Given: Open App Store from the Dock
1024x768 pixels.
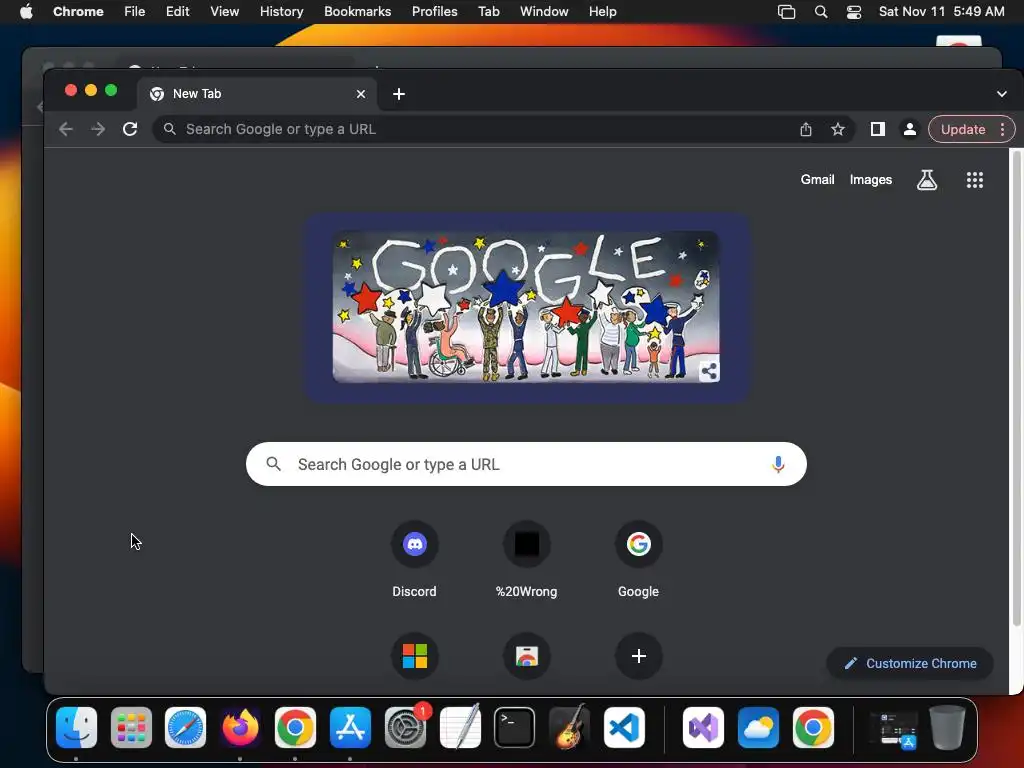Looking at the screenshot, I should (x=350, y=727).
